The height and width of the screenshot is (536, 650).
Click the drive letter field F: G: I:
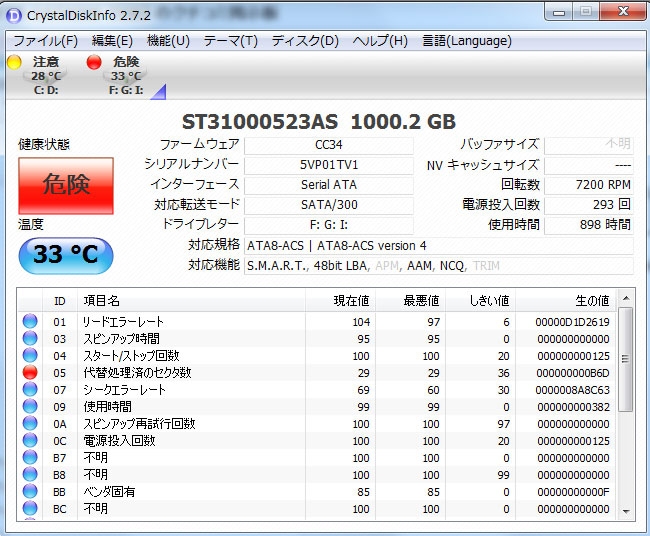coord(329,225)
